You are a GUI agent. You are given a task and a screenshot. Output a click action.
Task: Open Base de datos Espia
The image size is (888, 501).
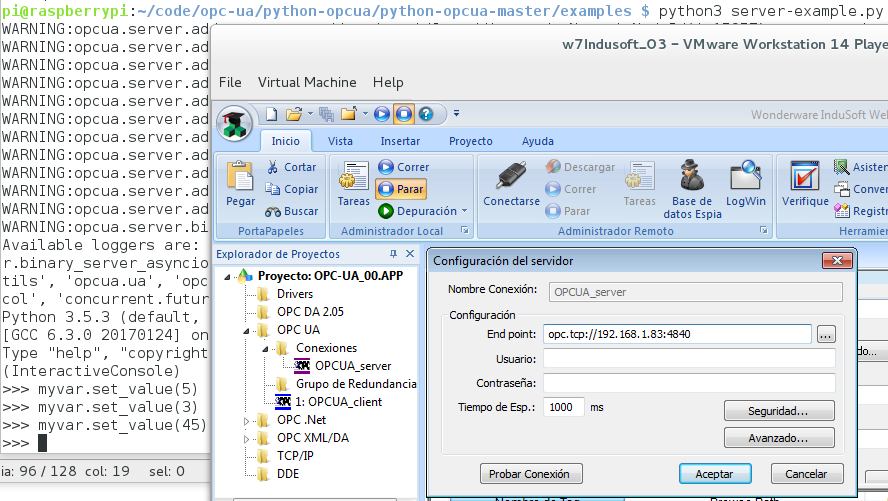tap(692, 190)
